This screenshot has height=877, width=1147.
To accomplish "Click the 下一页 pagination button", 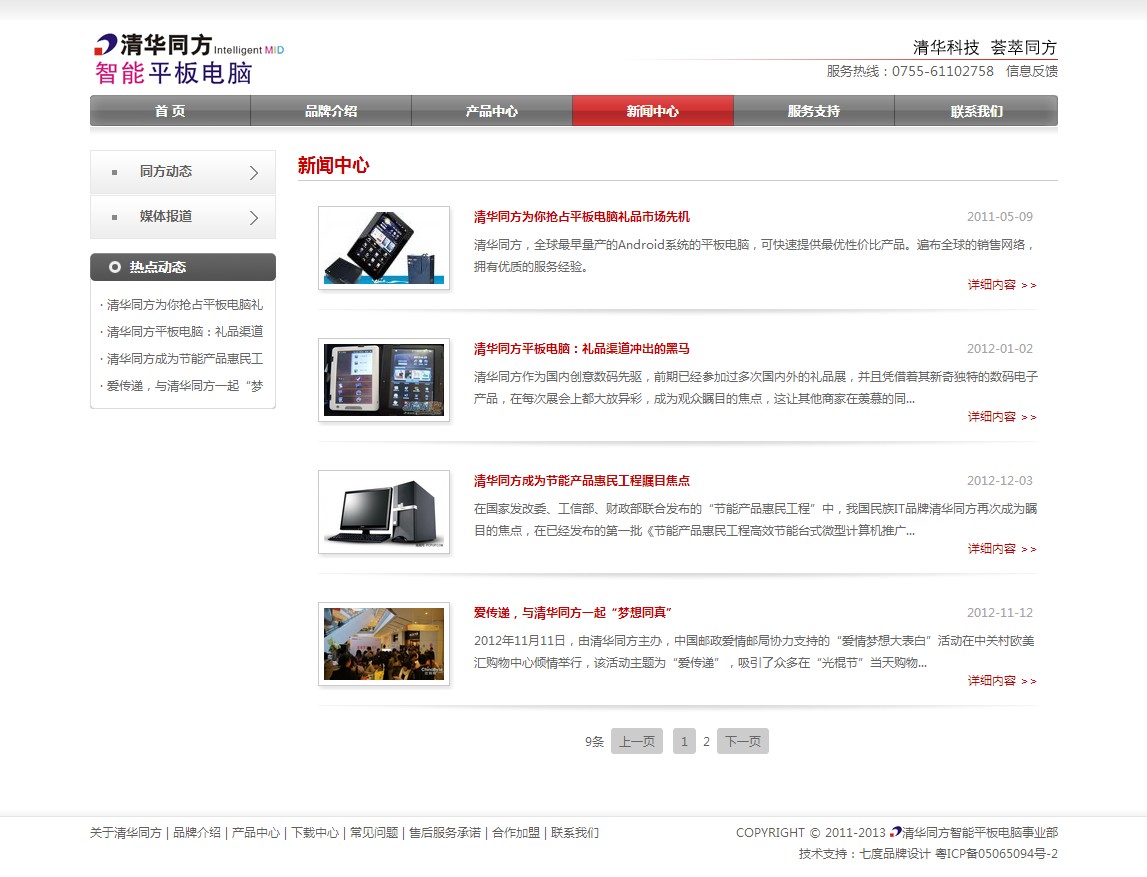I will [742, 741].
